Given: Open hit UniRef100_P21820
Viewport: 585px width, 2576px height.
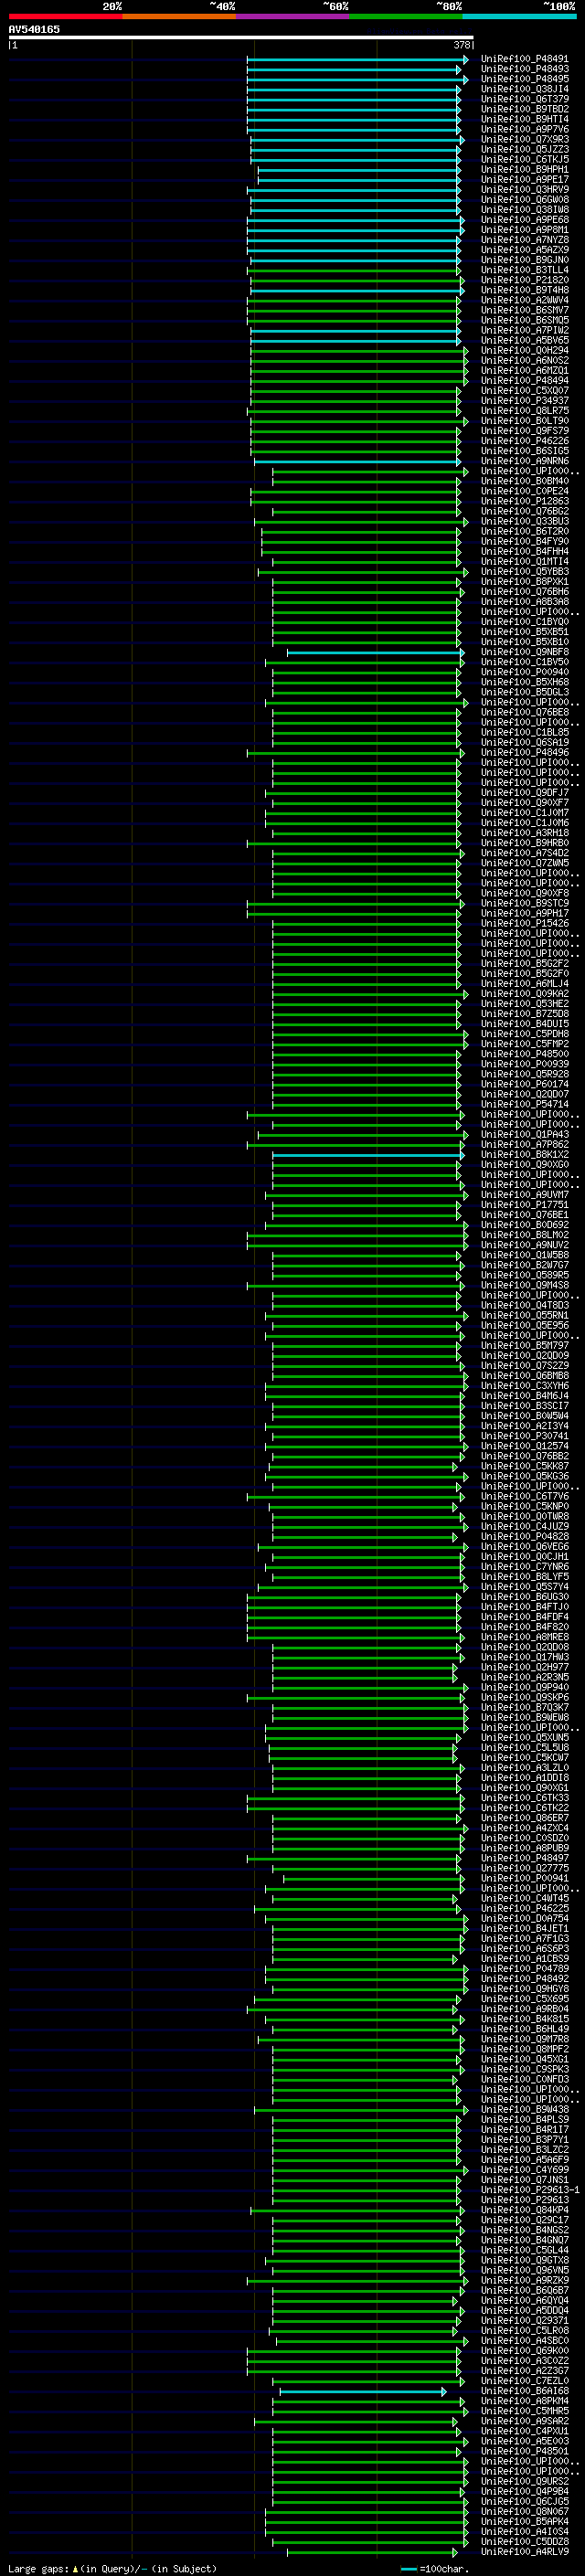Looking at the screenshot, I should tap(525, 280).
